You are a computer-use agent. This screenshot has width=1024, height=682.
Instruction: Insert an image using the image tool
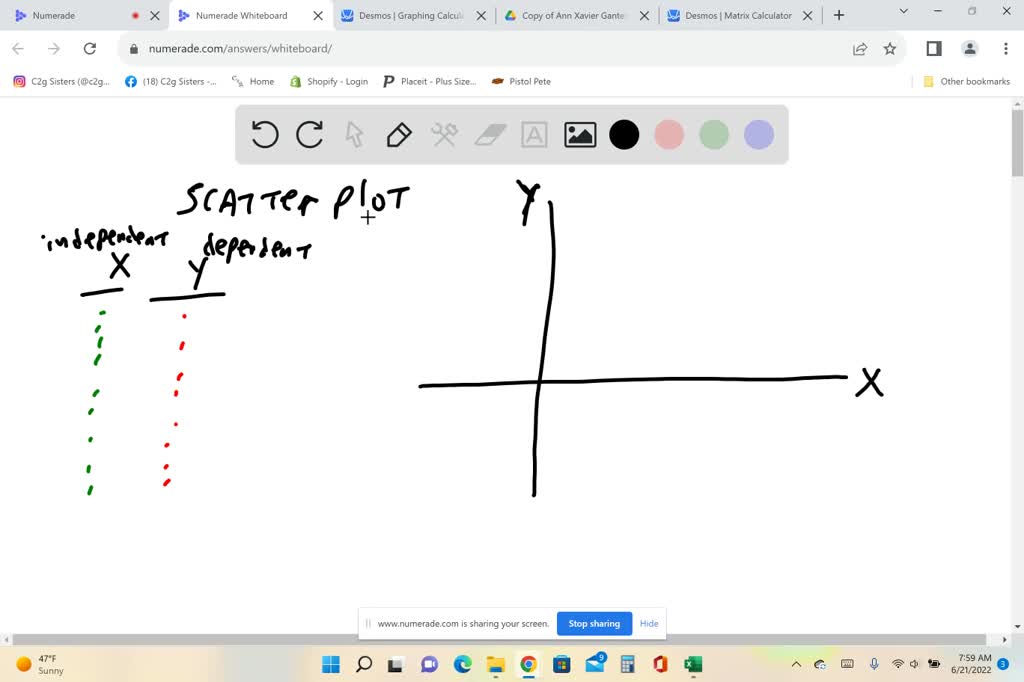point(579,134)
